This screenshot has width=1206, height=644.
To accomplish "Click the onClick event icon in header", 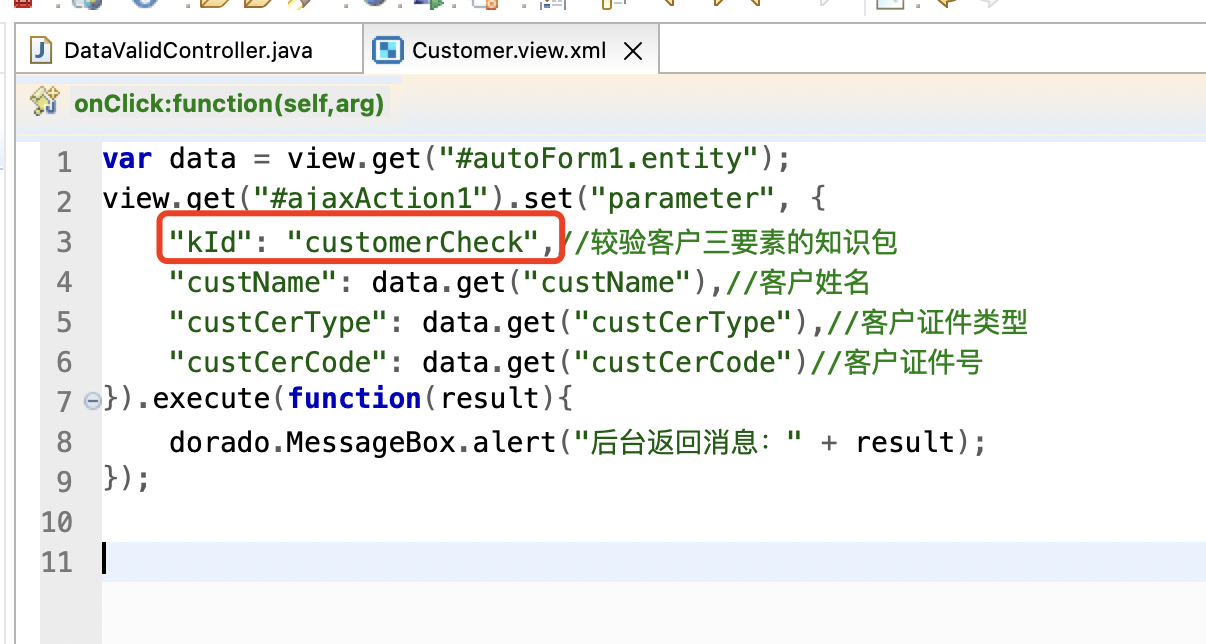I will [44, 102].
